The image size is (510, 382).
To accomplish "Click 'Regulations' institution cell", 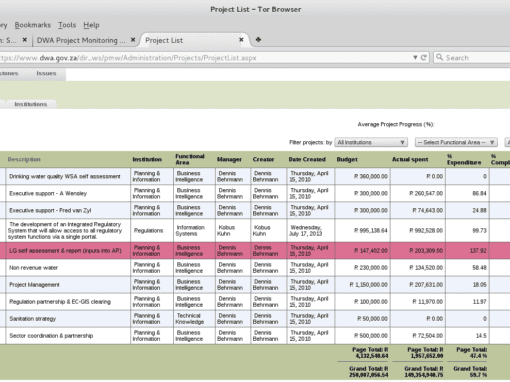I will (x=148, y=230).
